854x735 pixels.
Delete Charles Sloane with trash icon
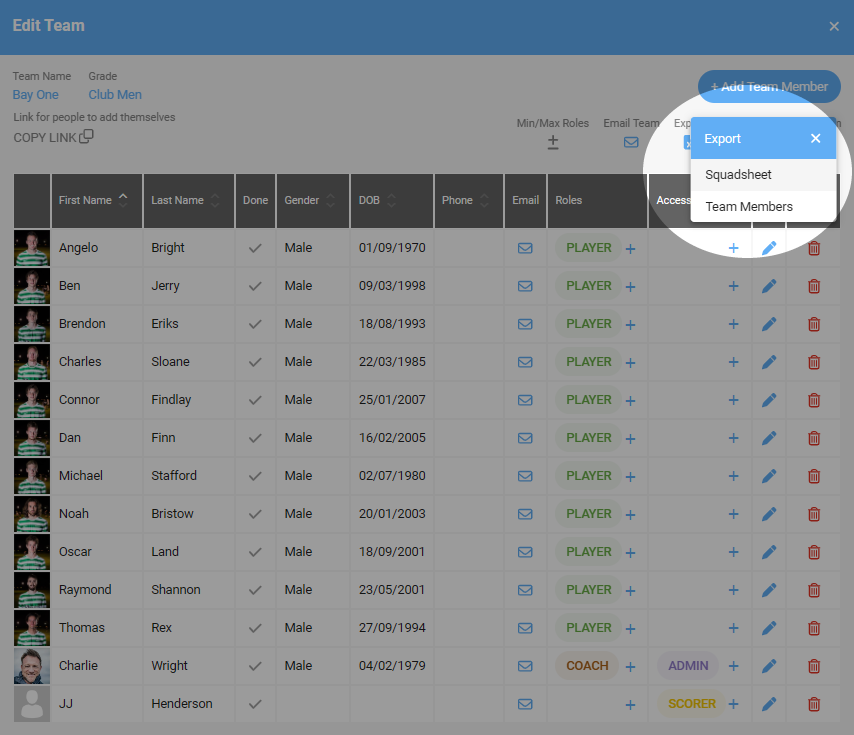pyautogui.click(x=814, y=362)
